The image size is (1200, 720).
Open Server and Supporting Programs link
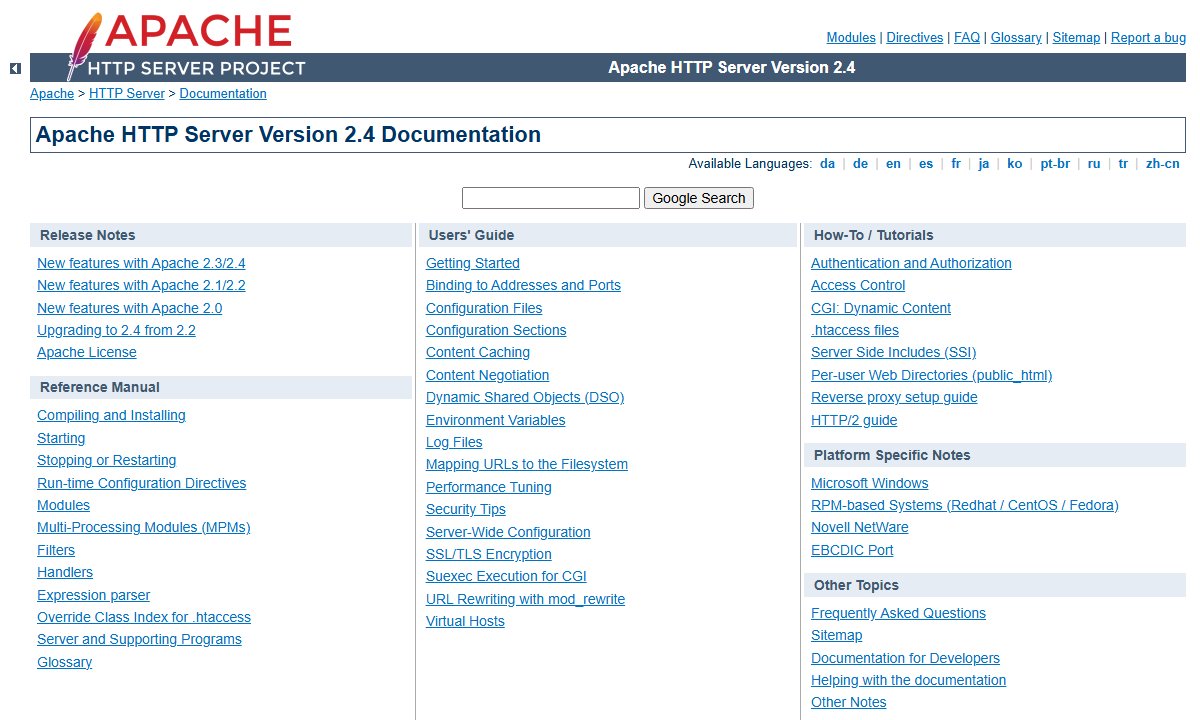coord(139,640)
